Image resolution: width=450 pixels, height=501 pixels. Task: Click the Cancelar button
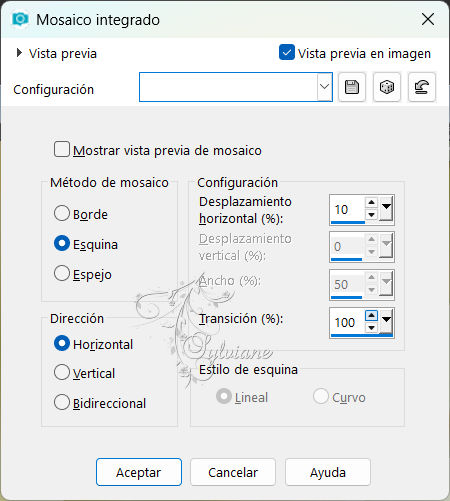pos(233,472)
